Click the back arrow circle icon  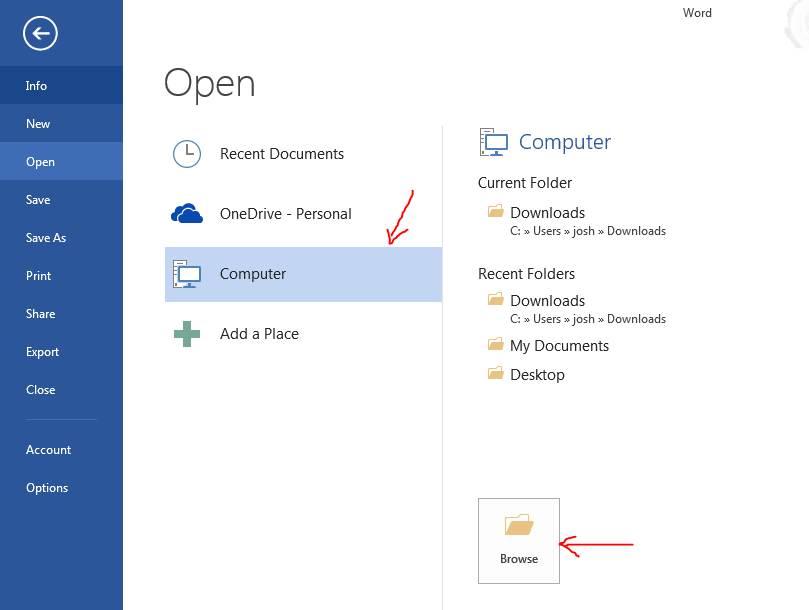[40, 34]
